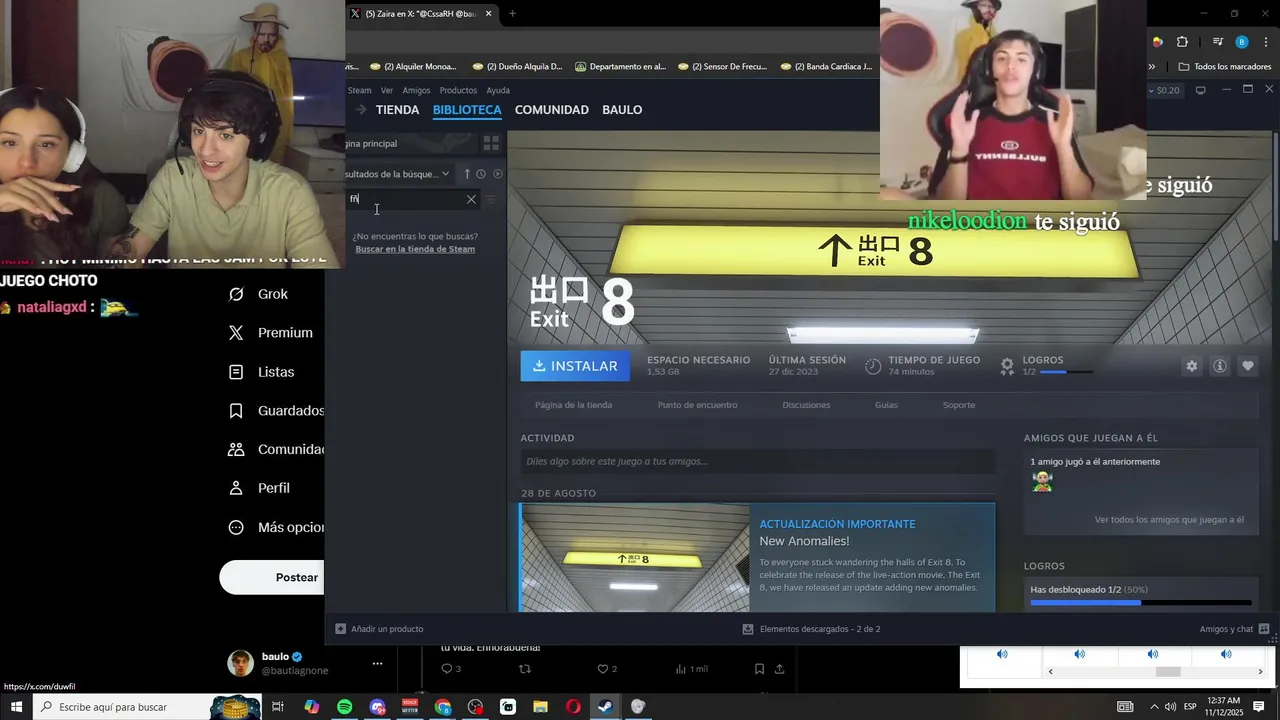Click the friend avatar who played previously
1280x720 pixels.
[1042, 482]
